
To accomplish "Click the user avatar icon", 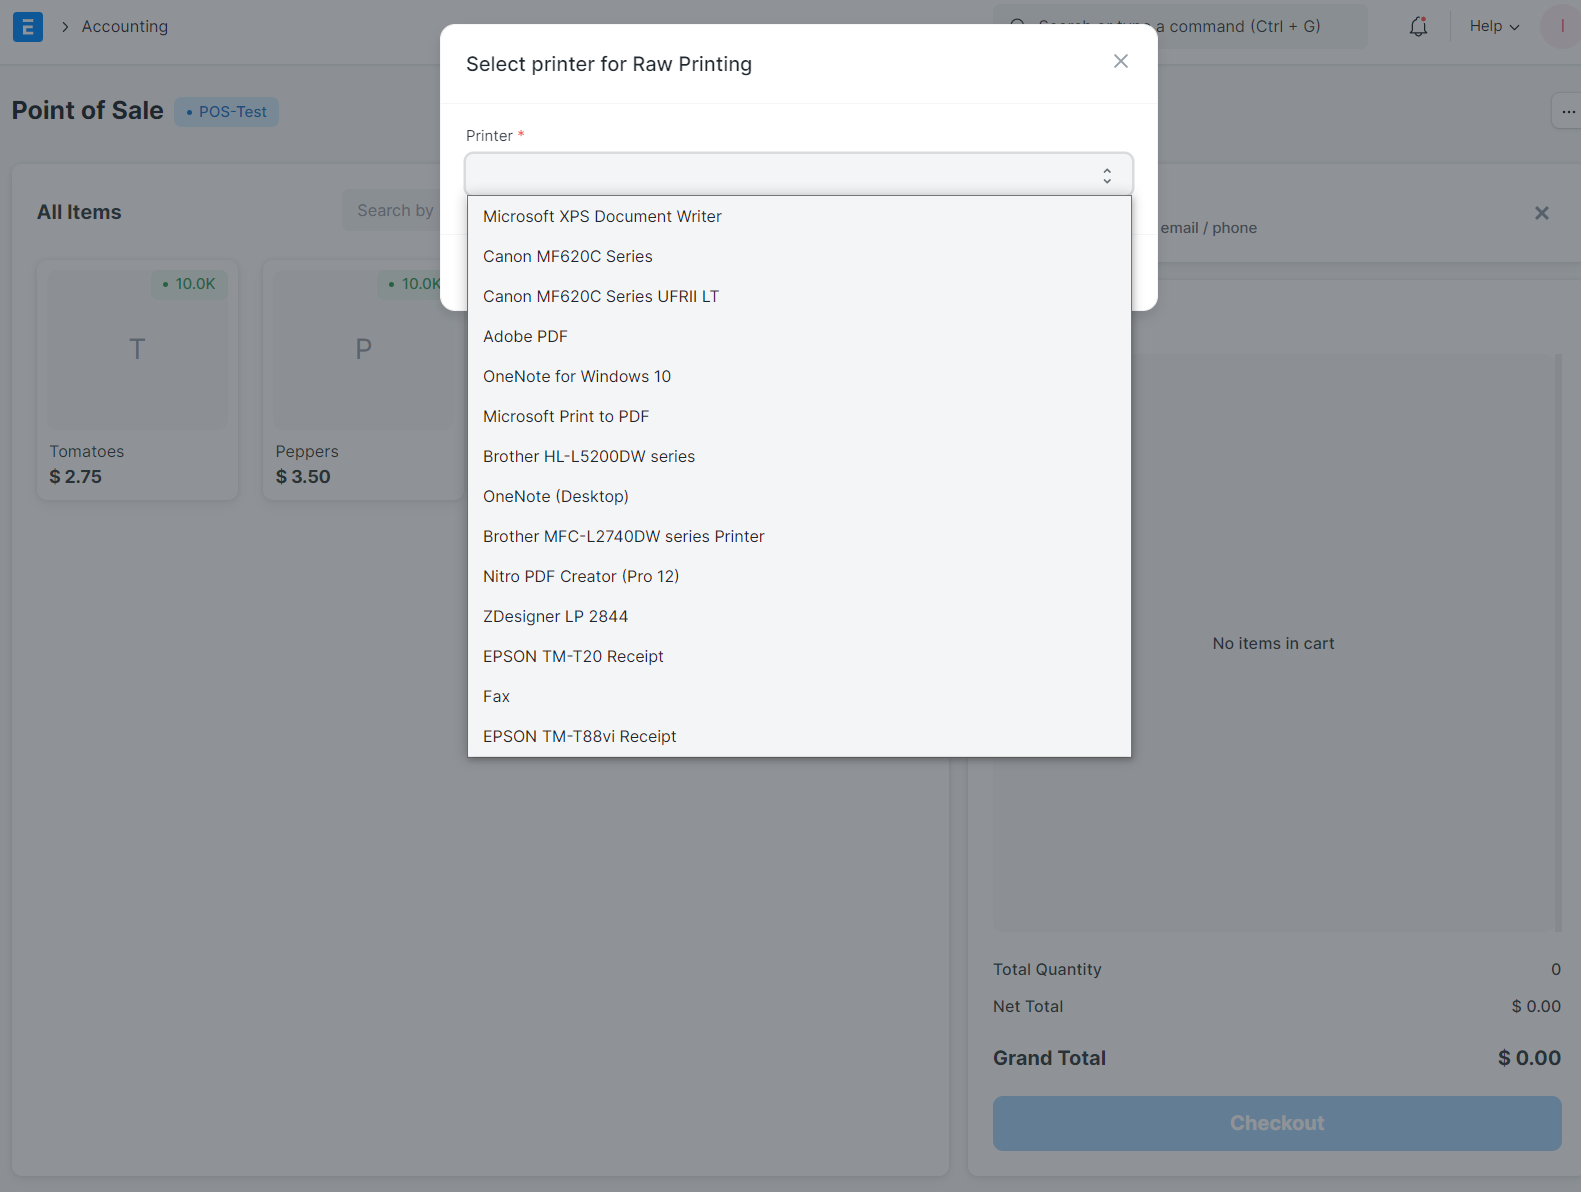I will click(x=1562, y=26).
